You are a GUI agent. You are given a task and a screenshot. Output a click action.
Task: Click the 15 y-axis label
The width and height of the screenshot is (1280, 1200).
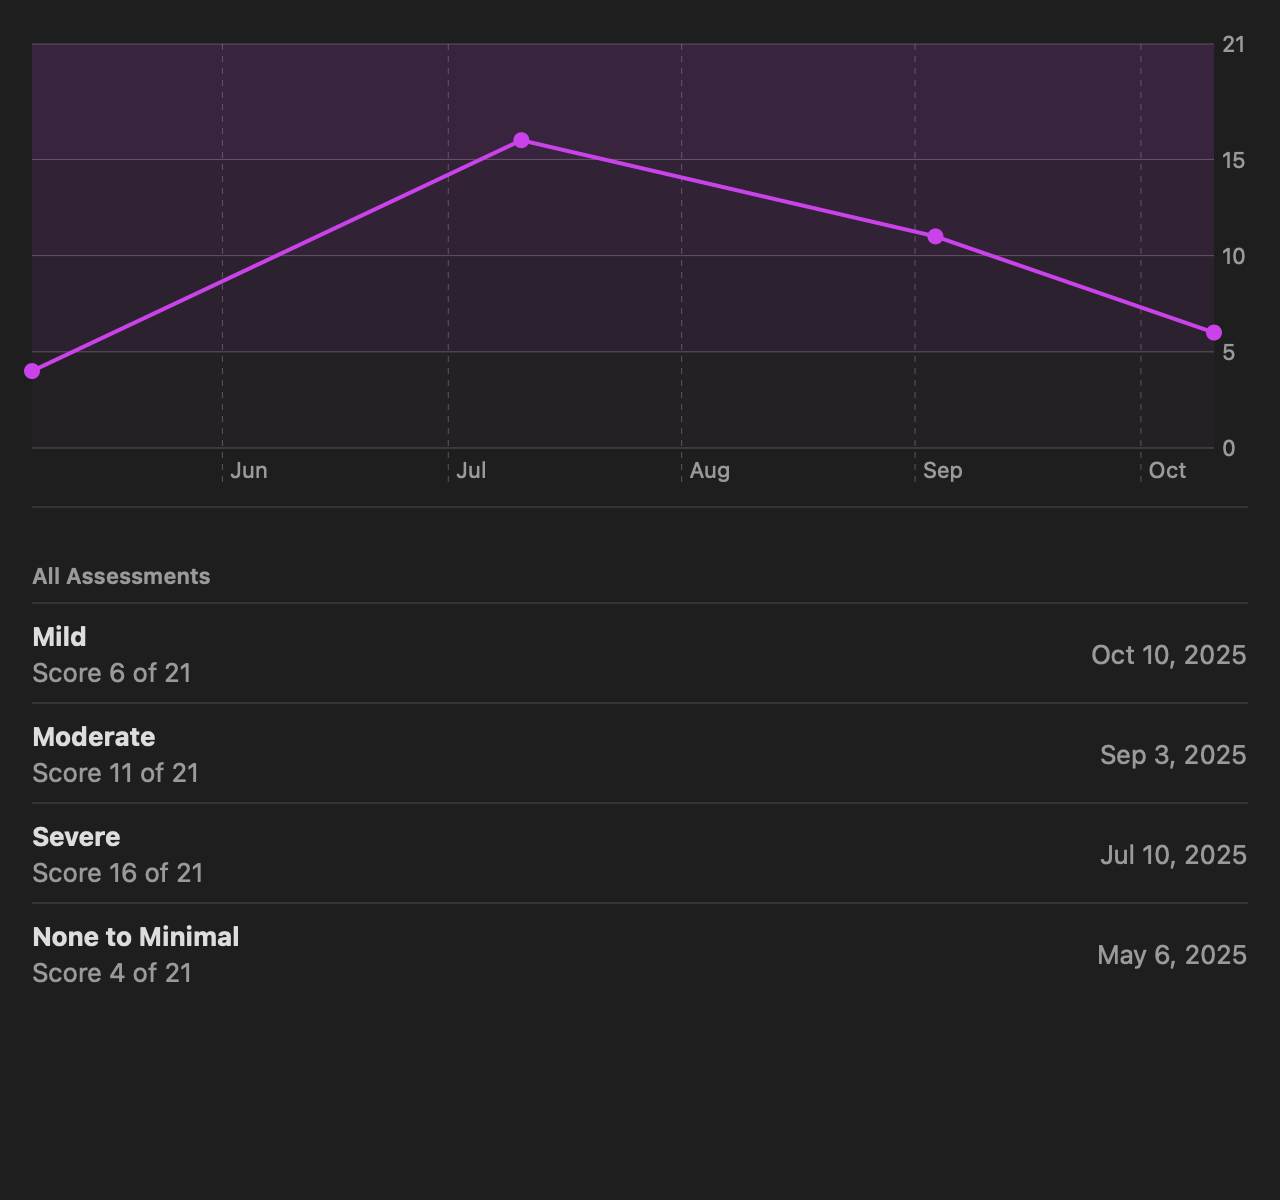coord(1234,160)
